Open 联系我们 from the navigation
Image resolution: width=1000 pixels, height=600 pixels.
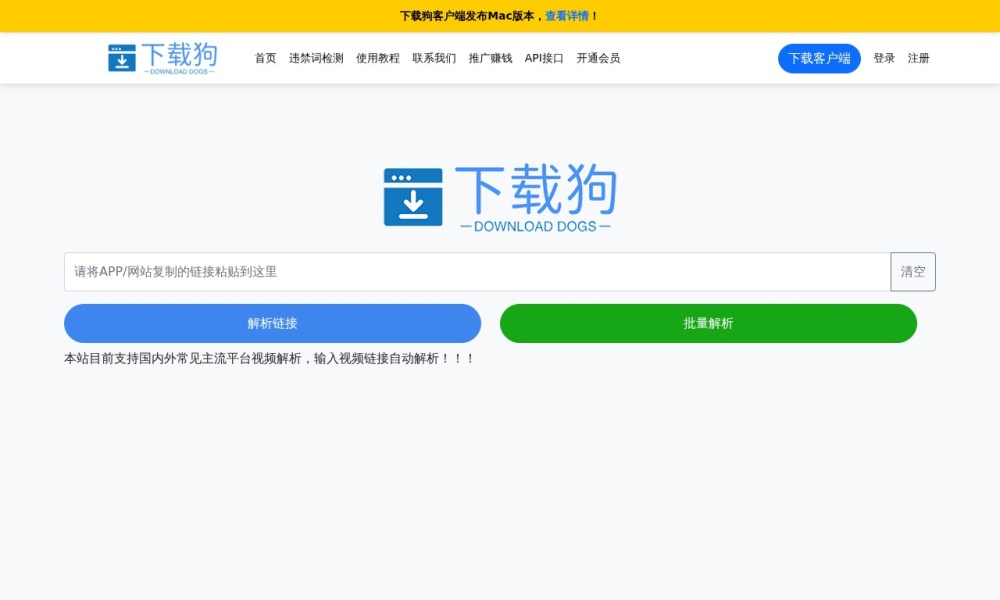point(434,58)
